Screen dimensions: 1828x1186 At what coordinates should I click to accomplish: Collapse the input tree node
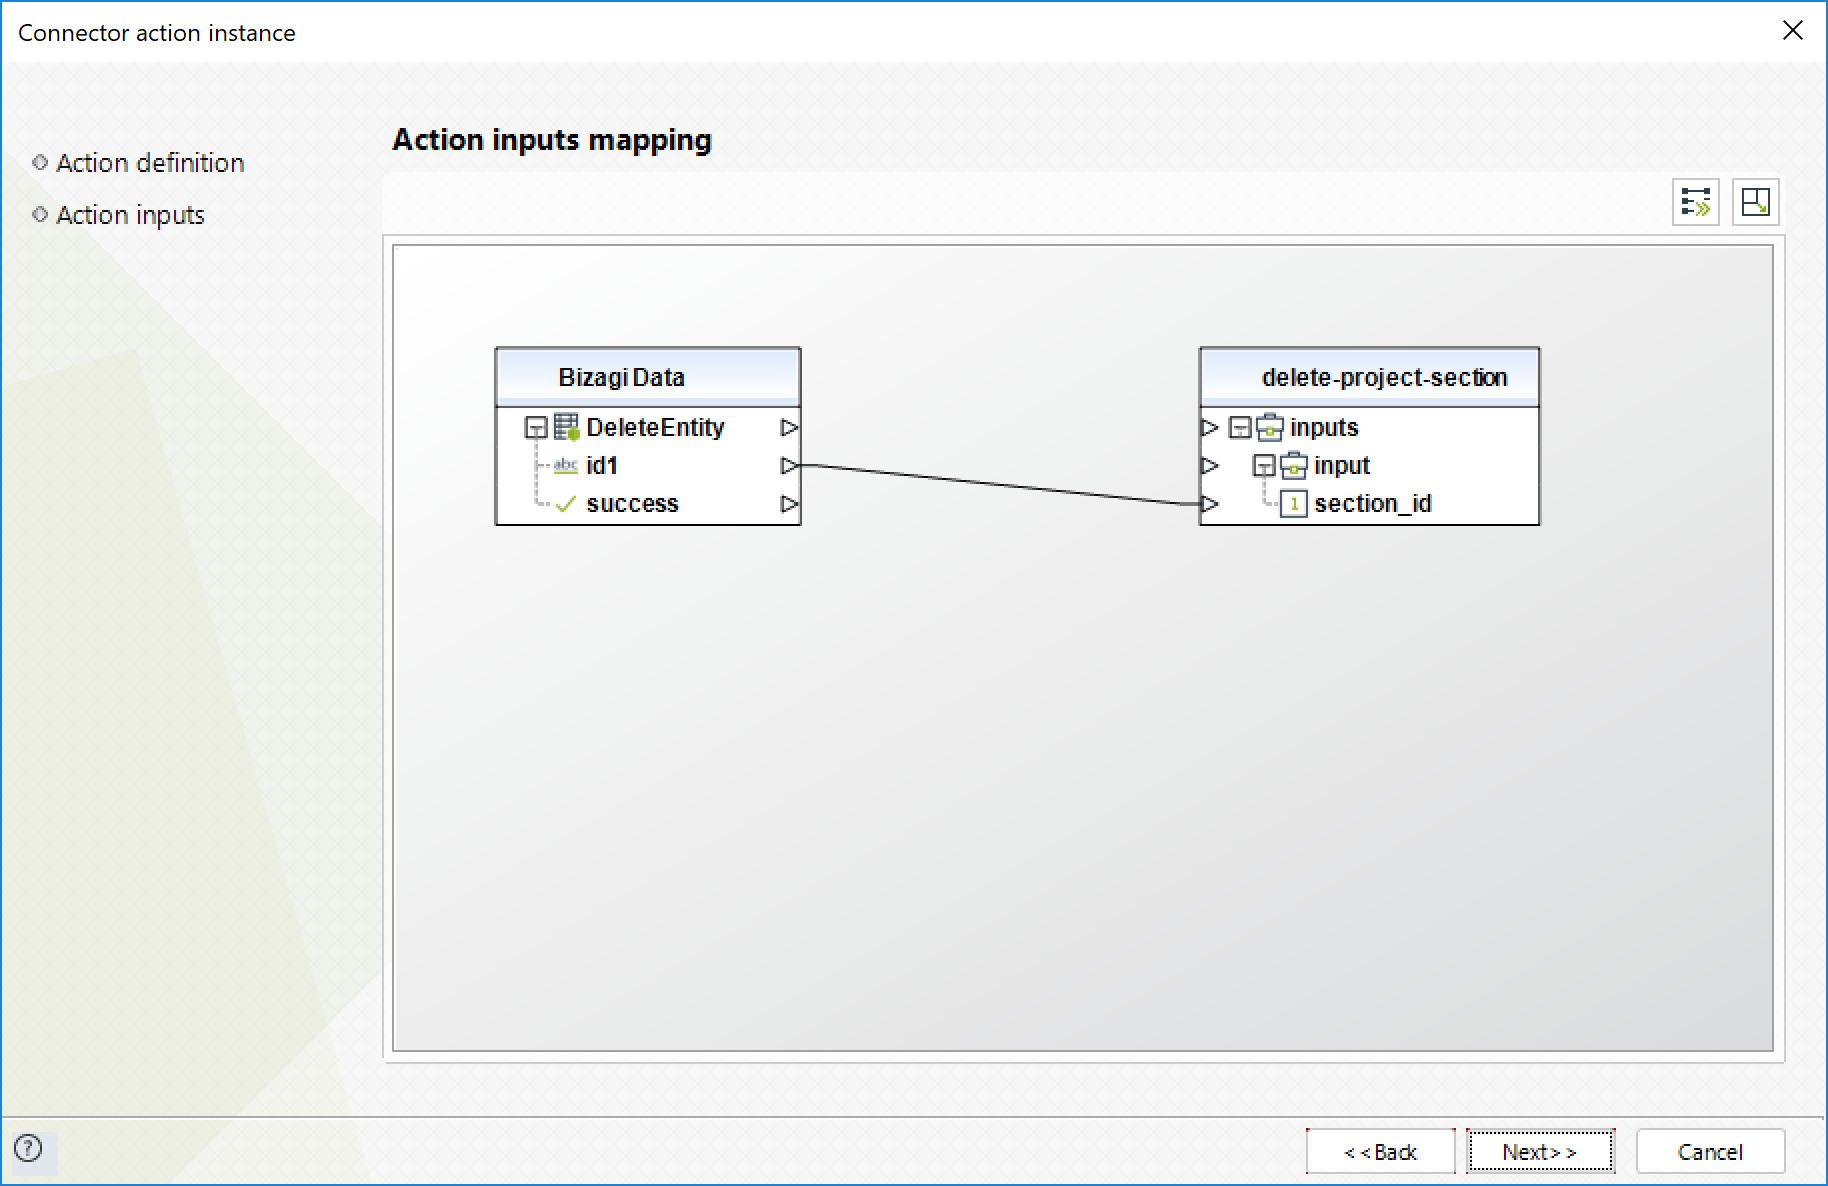(x=1264, y=466)
